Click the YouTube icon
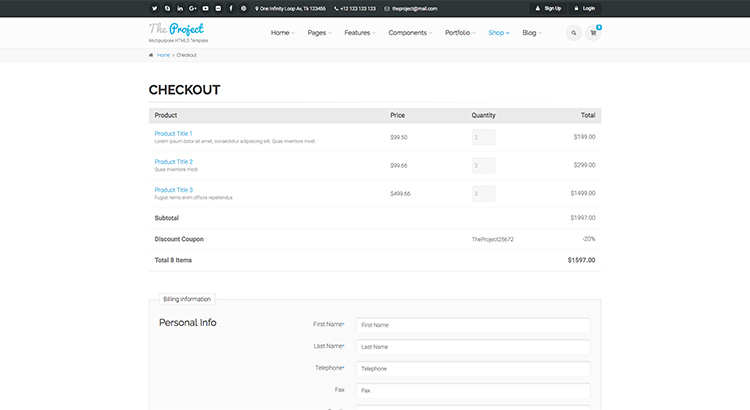 coord(206,8)
